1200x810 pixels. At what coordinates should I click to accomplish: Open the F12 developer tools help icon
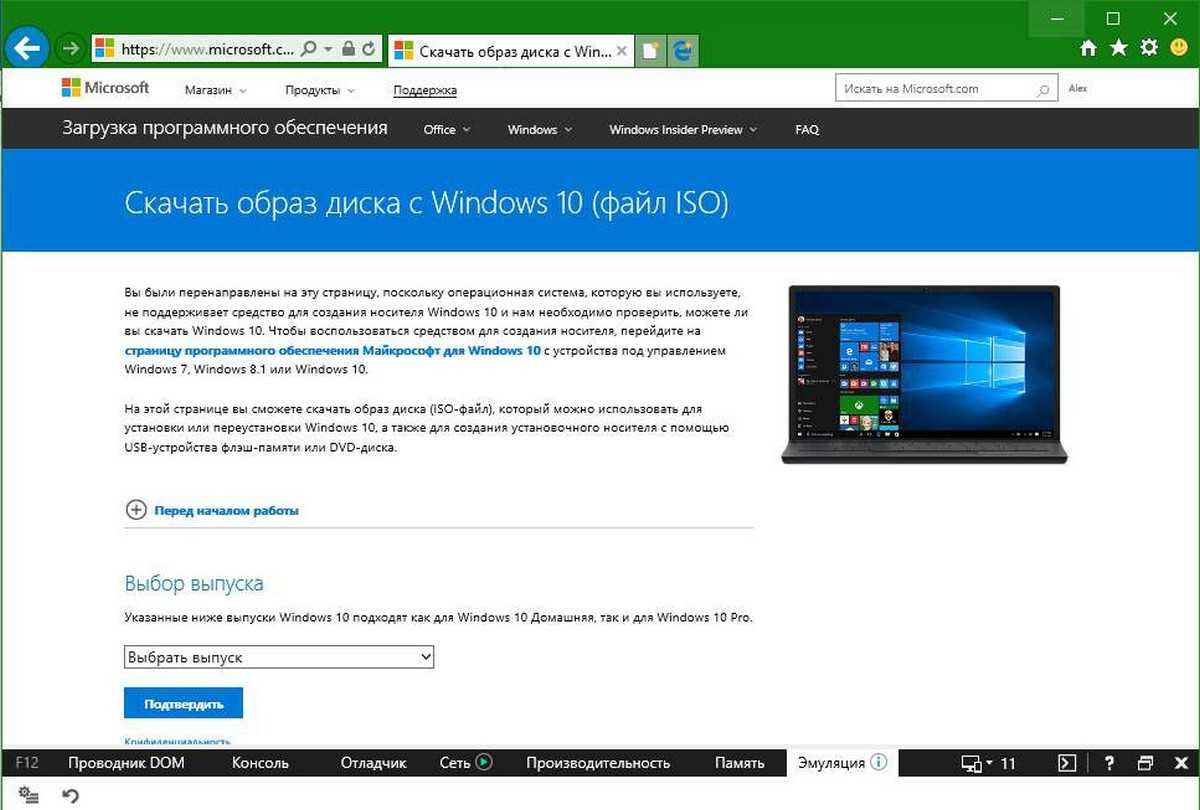pos(1109,763)
